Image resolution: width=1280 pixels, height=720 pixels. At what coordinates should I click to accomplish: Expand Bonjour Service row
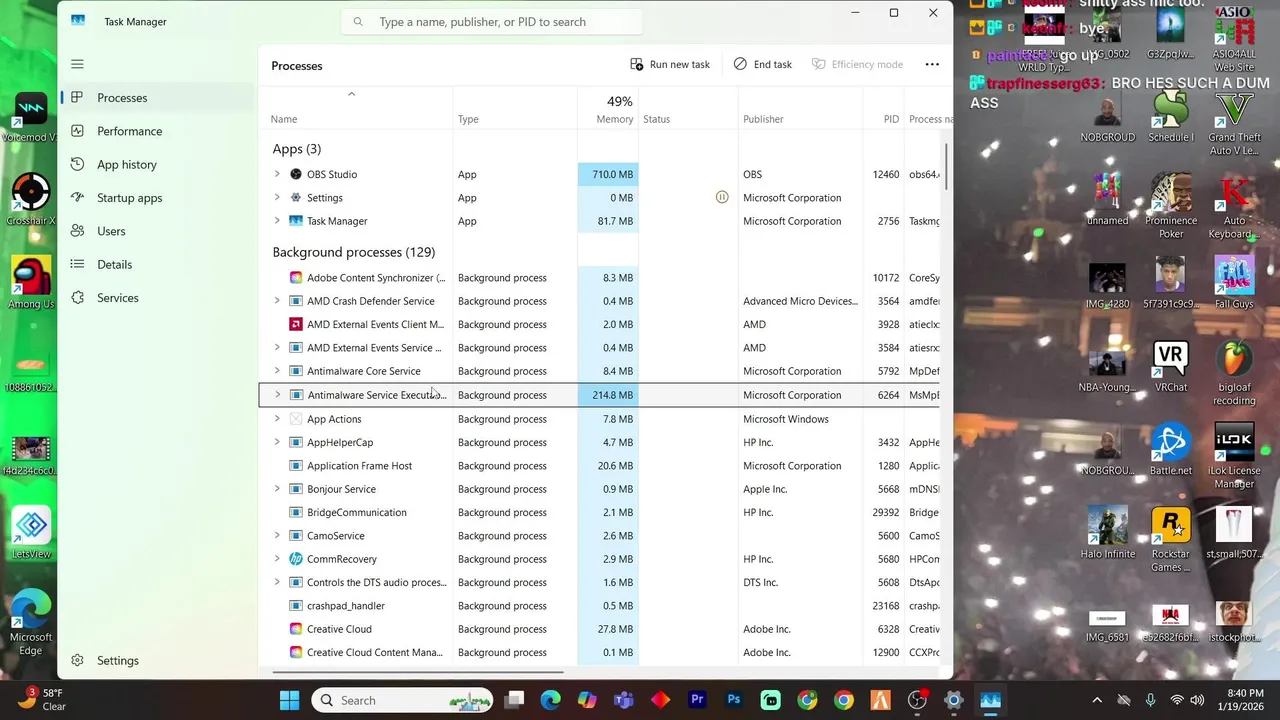pos(277,489)
